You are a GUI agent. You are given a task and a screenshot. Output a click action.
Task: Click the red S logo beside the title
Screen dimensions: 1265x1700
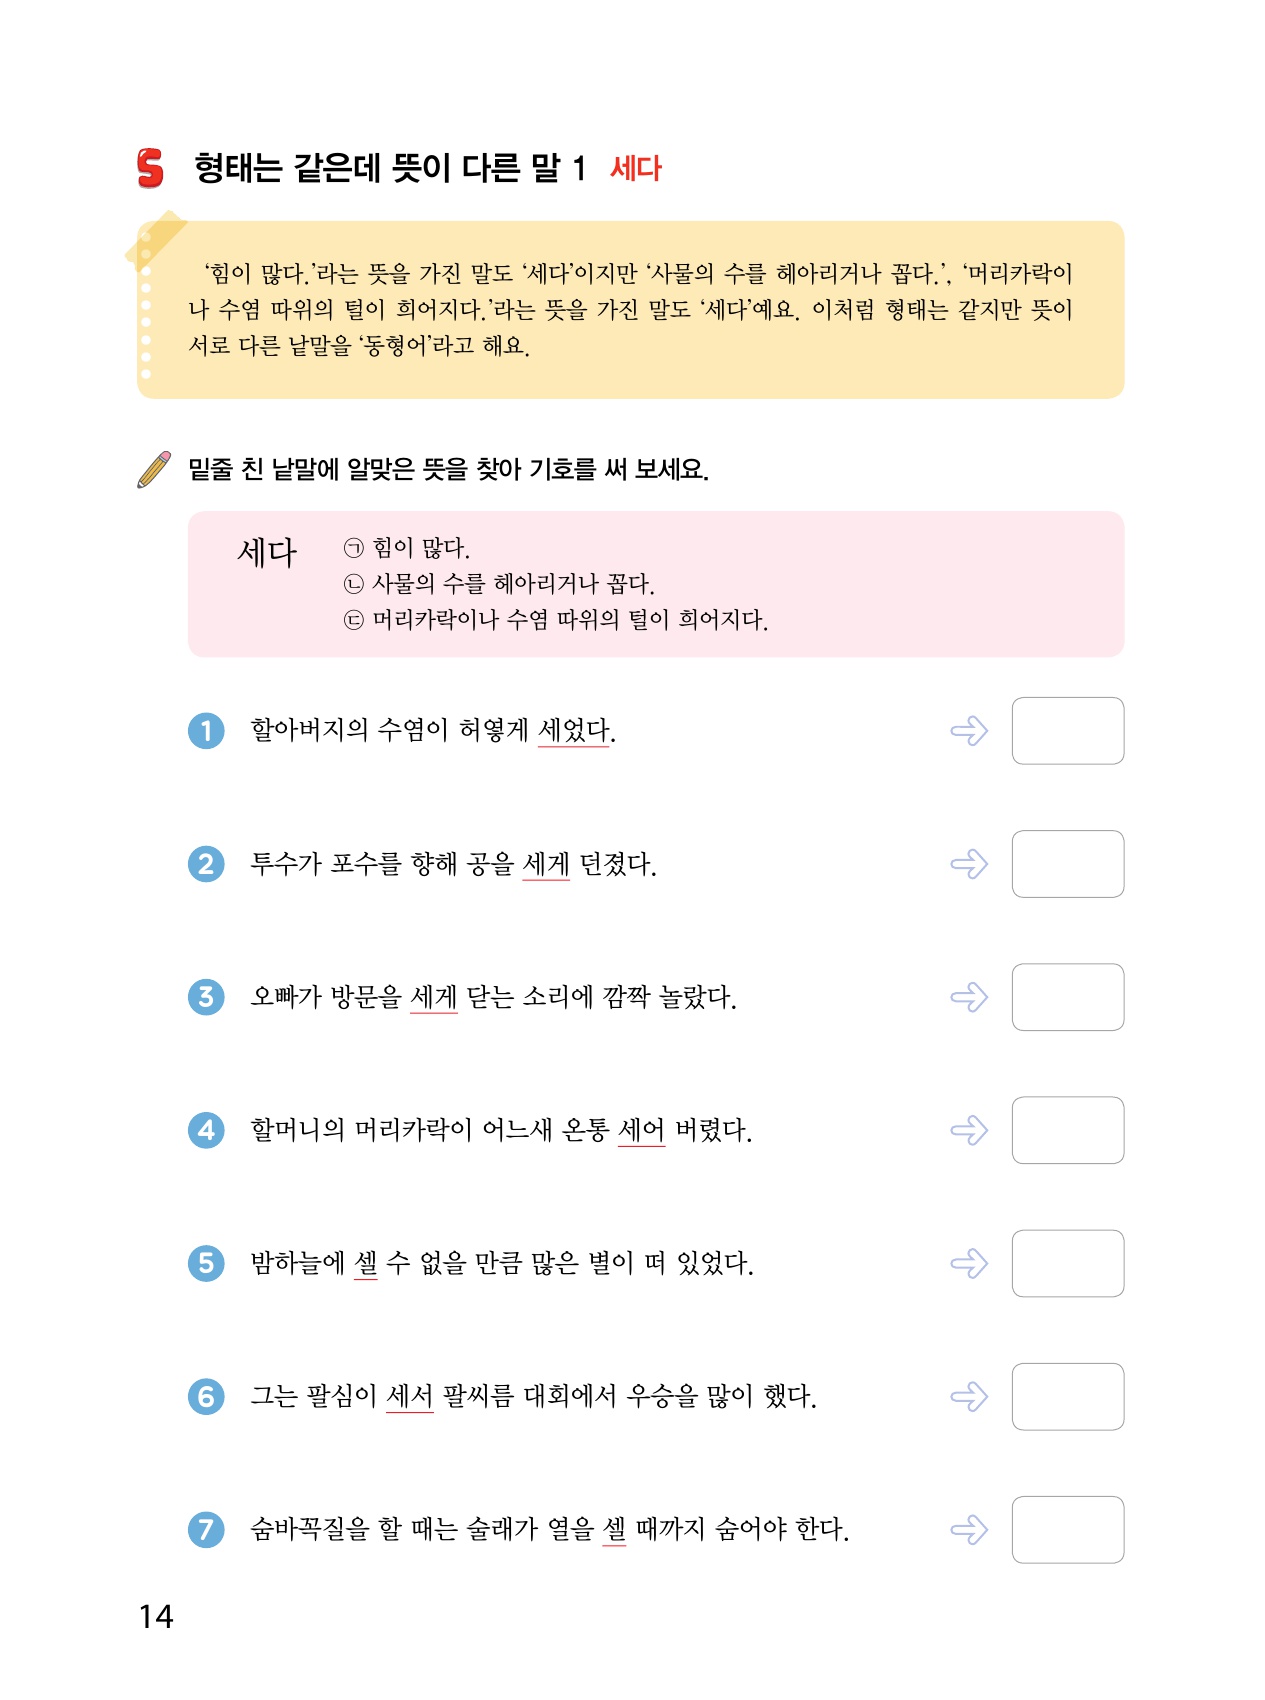pos(150,168)
